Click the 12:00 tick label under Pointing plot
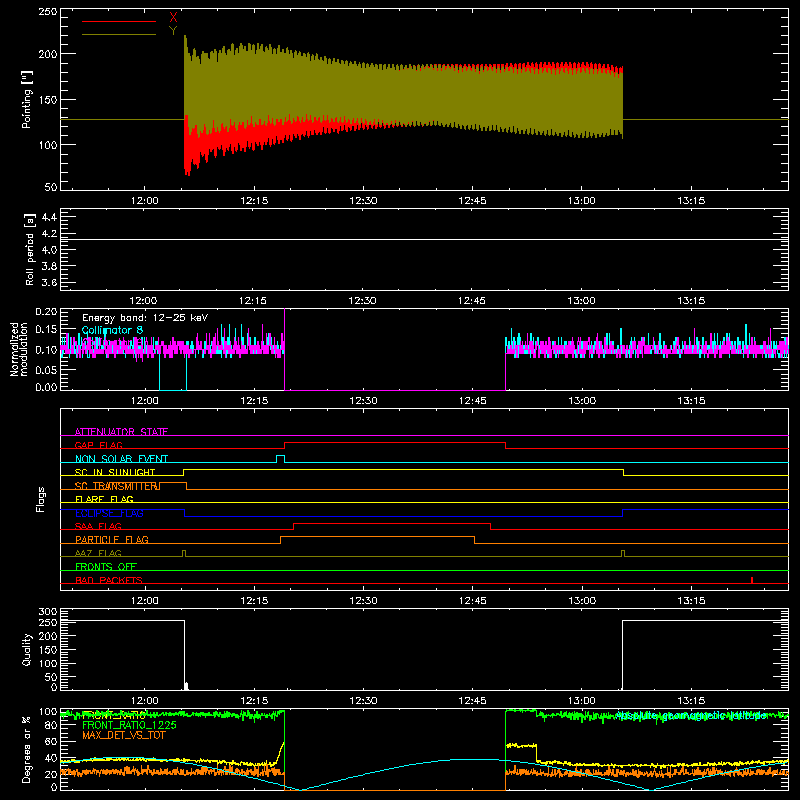The height and width of the screenshot is (800, 800). click(144, 201)
